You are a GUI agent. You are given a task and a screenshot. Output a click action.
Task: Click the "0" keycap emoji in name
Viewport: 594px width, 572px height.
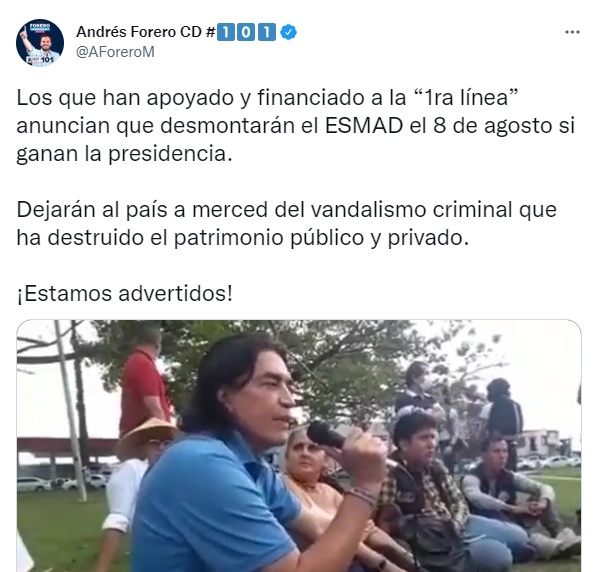[246, 32]
